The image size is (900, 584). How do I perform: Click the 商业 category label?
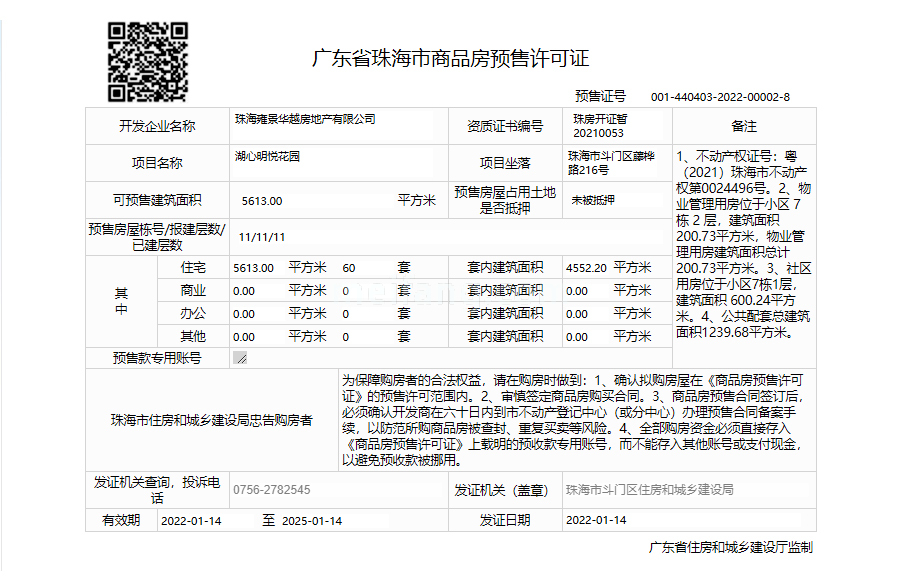[193, 291]
